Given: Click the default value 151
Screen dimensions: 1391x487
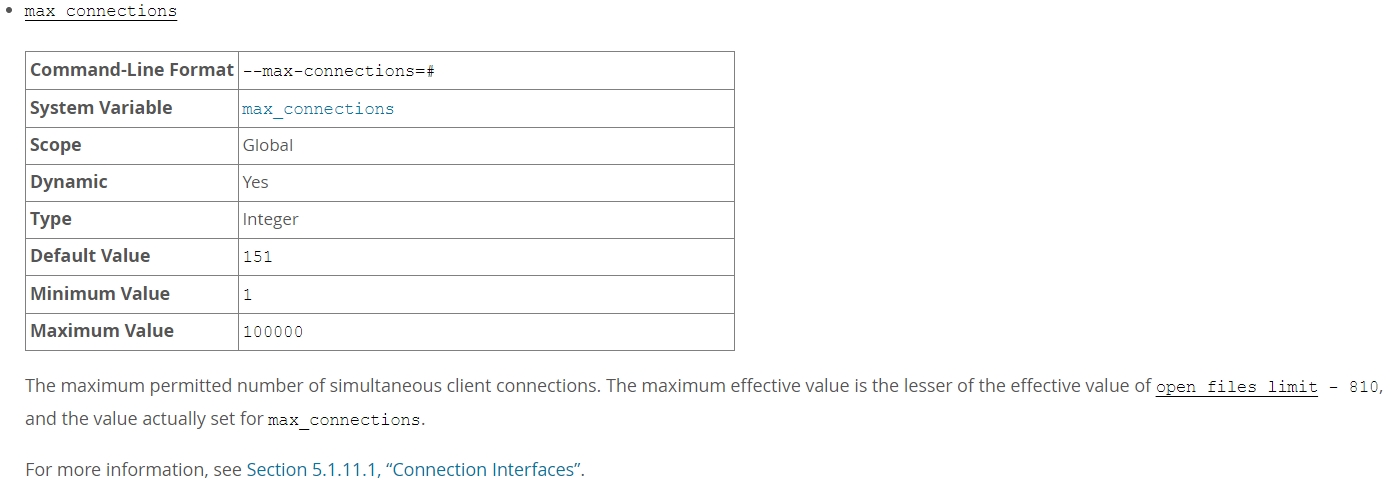Looking at the screenshot, I should (257, 257).
